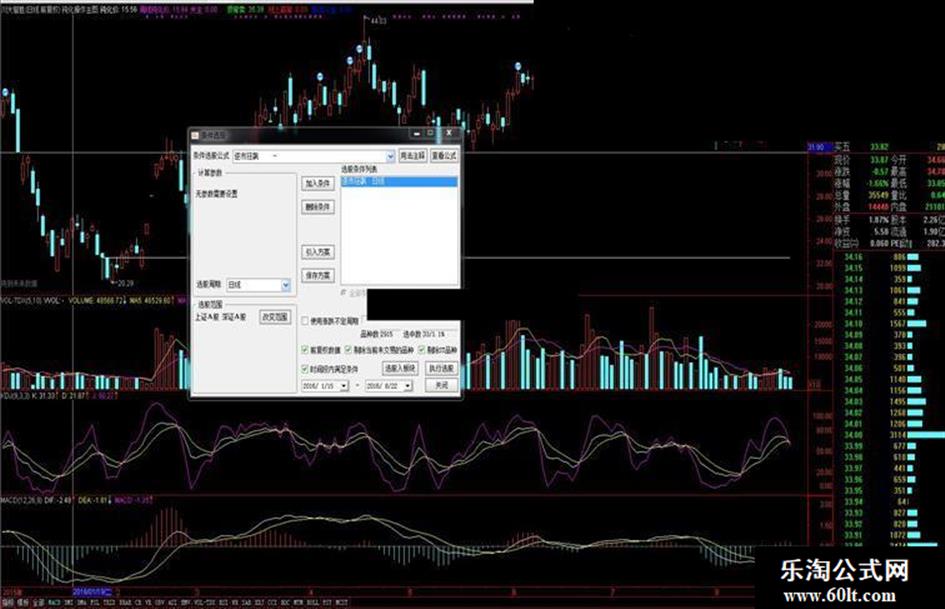The width and height of the screenshot is (945, 609).
Task: Click the 34.10 order row with 1567 volume
Action: point(887,324)
